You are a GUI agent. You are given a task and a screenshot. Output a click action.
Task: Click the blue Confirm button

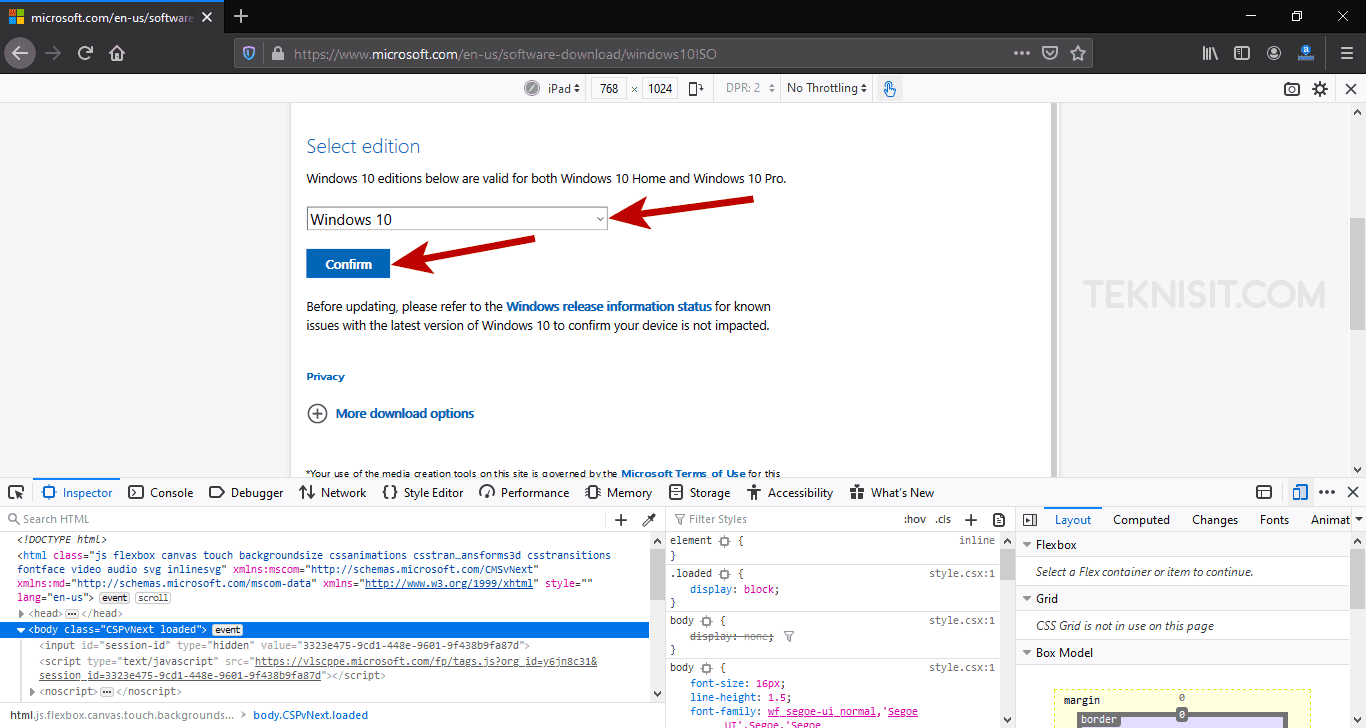[x=349, y=264]
